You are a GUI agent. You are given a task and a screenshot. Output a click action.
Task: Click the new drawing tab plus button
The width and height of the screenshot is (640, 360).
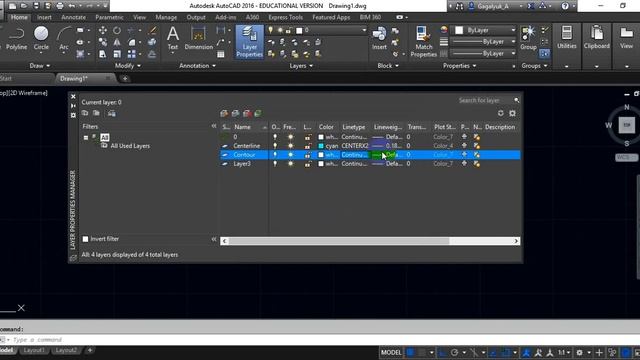click(125, 78)
